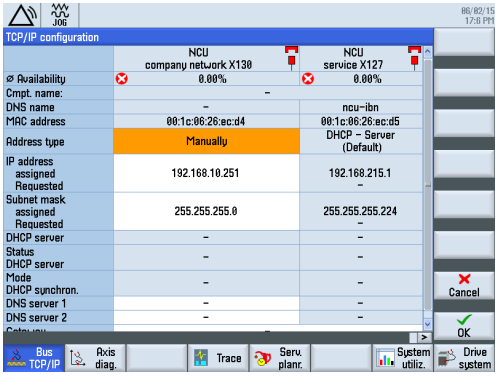Image resolution: width=497 pixels, height=376 pixels.
Task: Click scroll up arrow of the table
Action: tap(428, 52)
